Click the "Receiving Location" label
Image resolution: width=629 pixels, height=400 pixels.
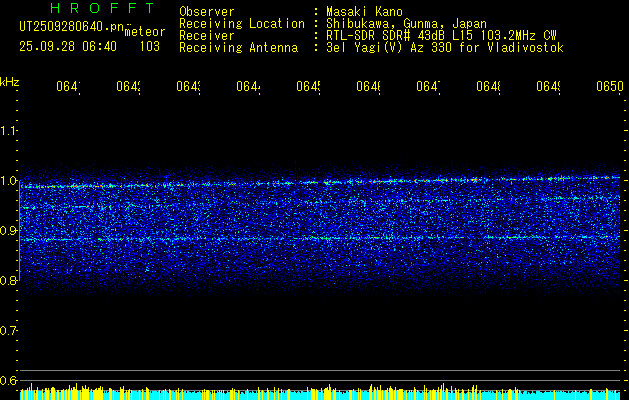[x=242, y=24]
